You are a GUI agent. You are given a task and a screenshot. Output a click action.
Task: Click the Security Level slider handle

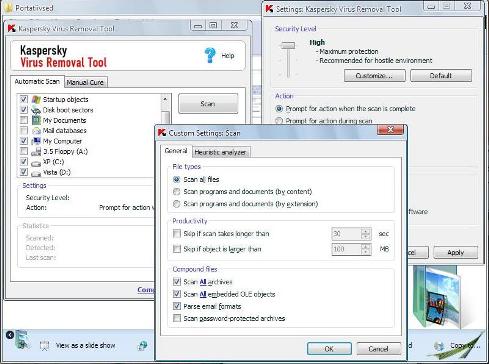click(x=288, y=45)
